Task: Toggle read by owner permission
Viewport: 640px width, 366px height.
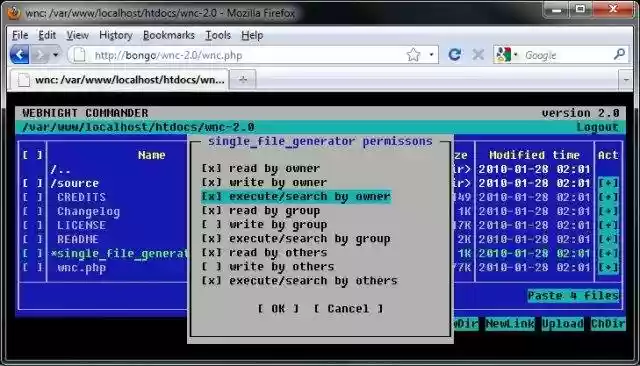Action: (260, 168)
